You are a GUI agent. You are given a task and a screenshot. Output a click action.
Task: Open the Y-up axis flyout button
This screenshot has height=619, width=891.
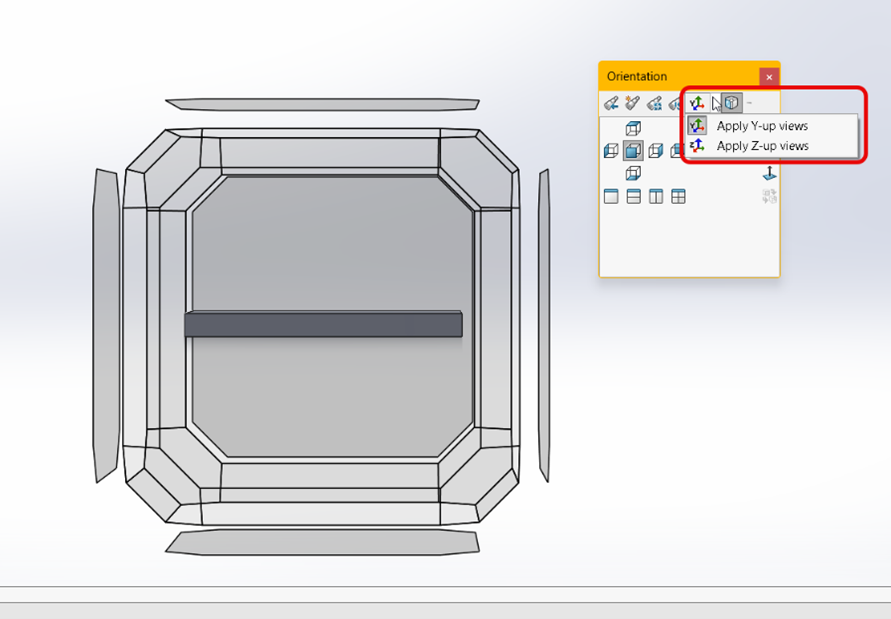pyautogui.click(x=697, y=103)
